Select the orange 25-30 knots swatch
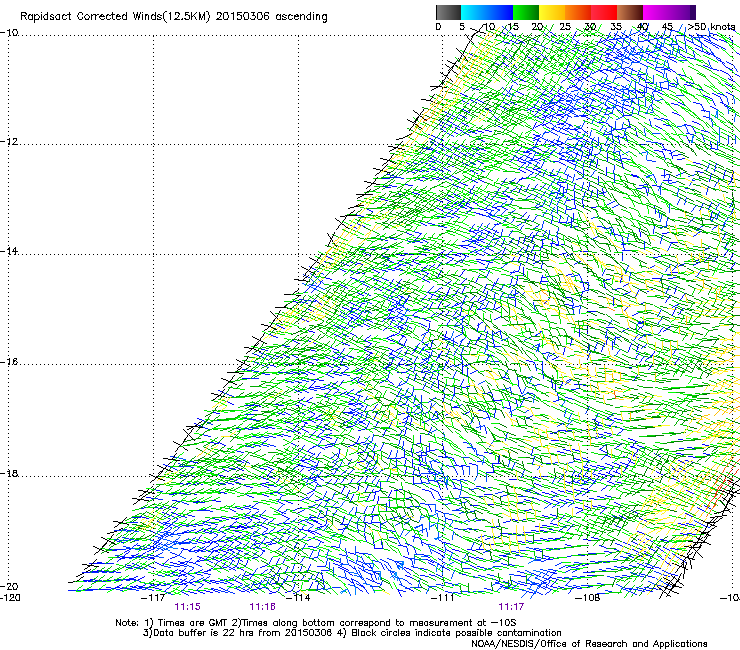Screen dimensions: 740x650 (x=578, y=12)
